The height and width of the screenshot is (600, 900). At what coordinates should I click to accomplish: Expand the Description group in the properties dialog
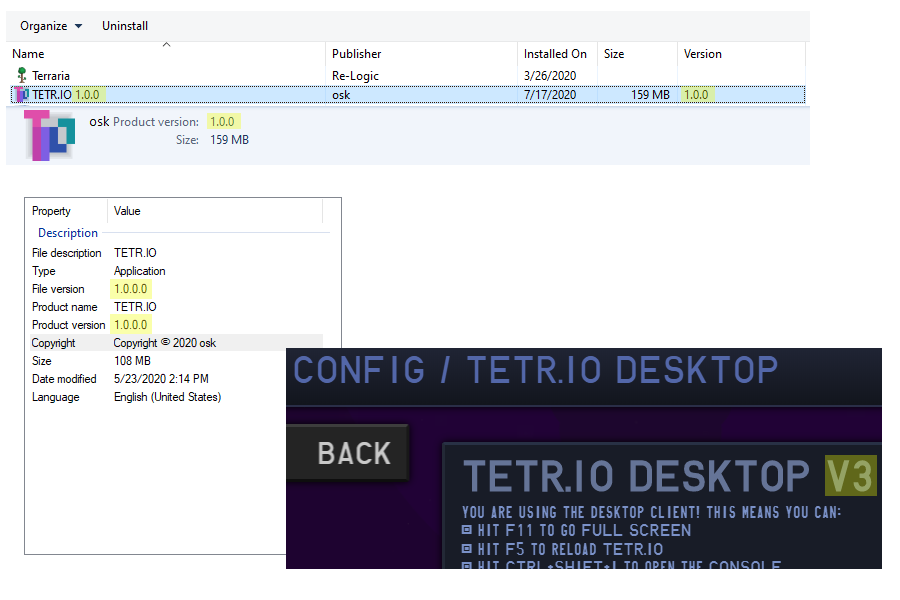click(67, 232)
